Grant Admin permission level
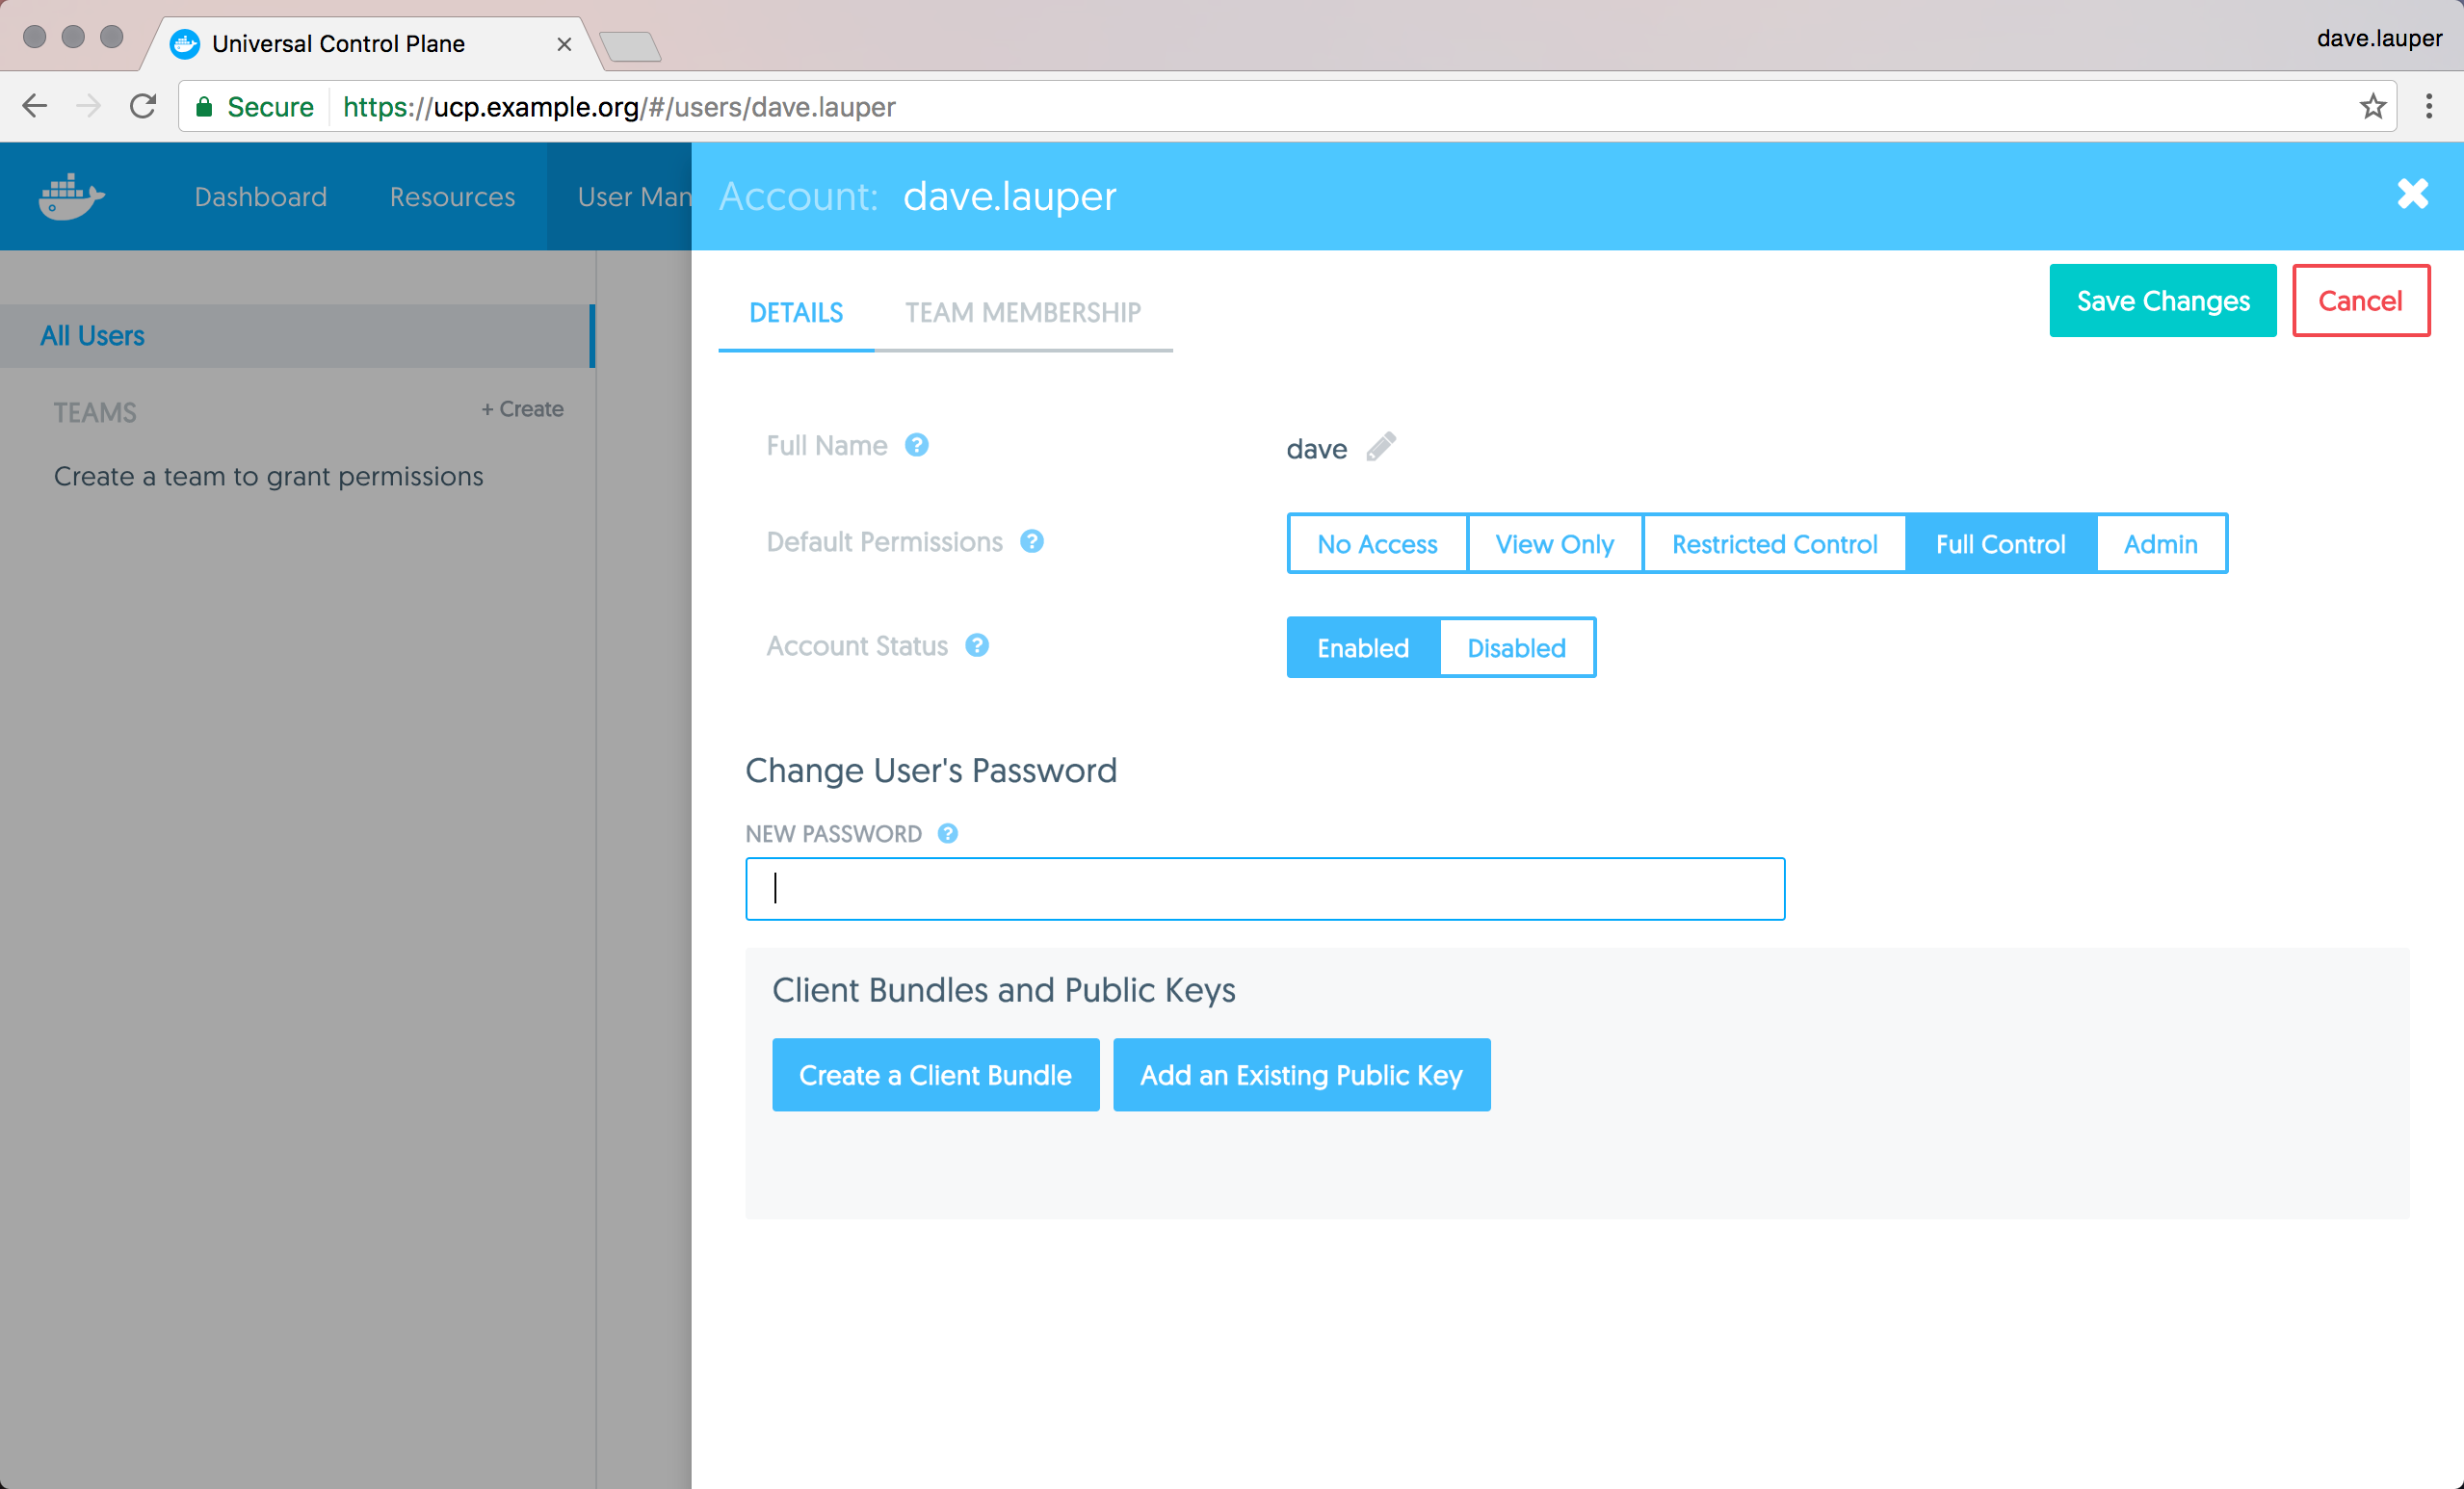2464x1489 pixels. pyautogui.click(x=2160, y=544)
